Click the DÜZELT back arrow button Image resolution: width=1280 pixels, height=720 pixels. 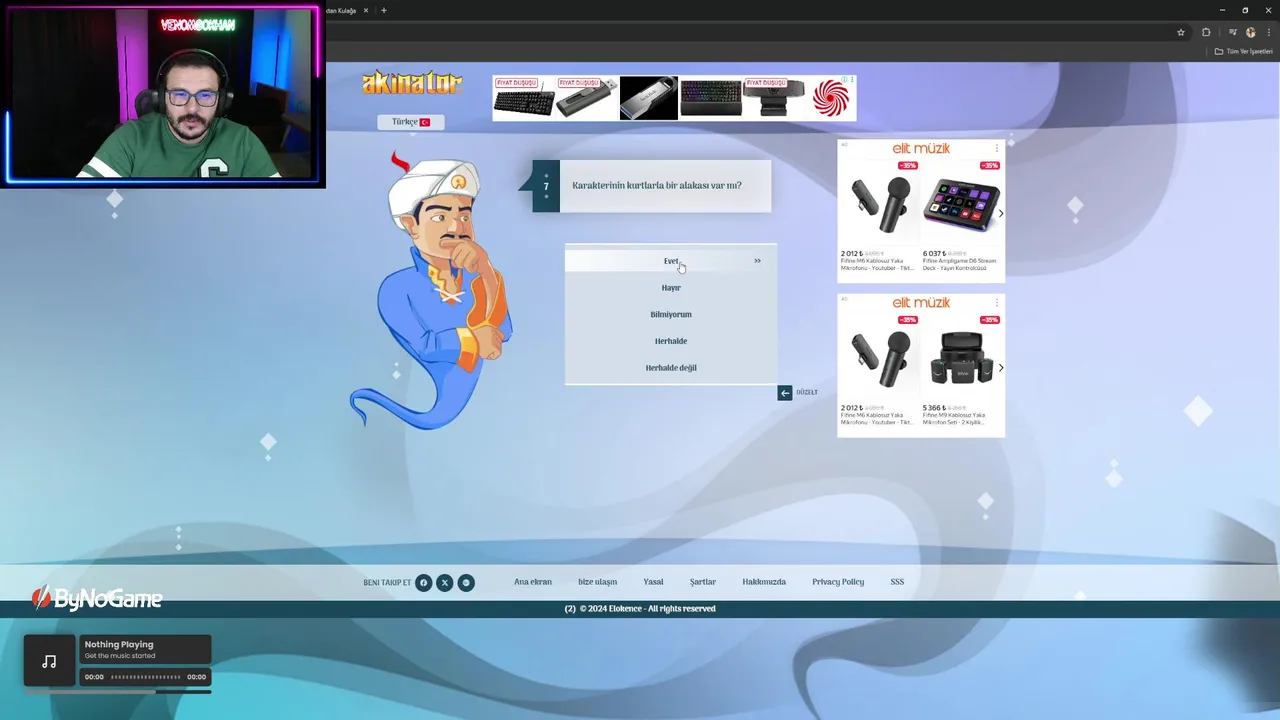point(785,393)
